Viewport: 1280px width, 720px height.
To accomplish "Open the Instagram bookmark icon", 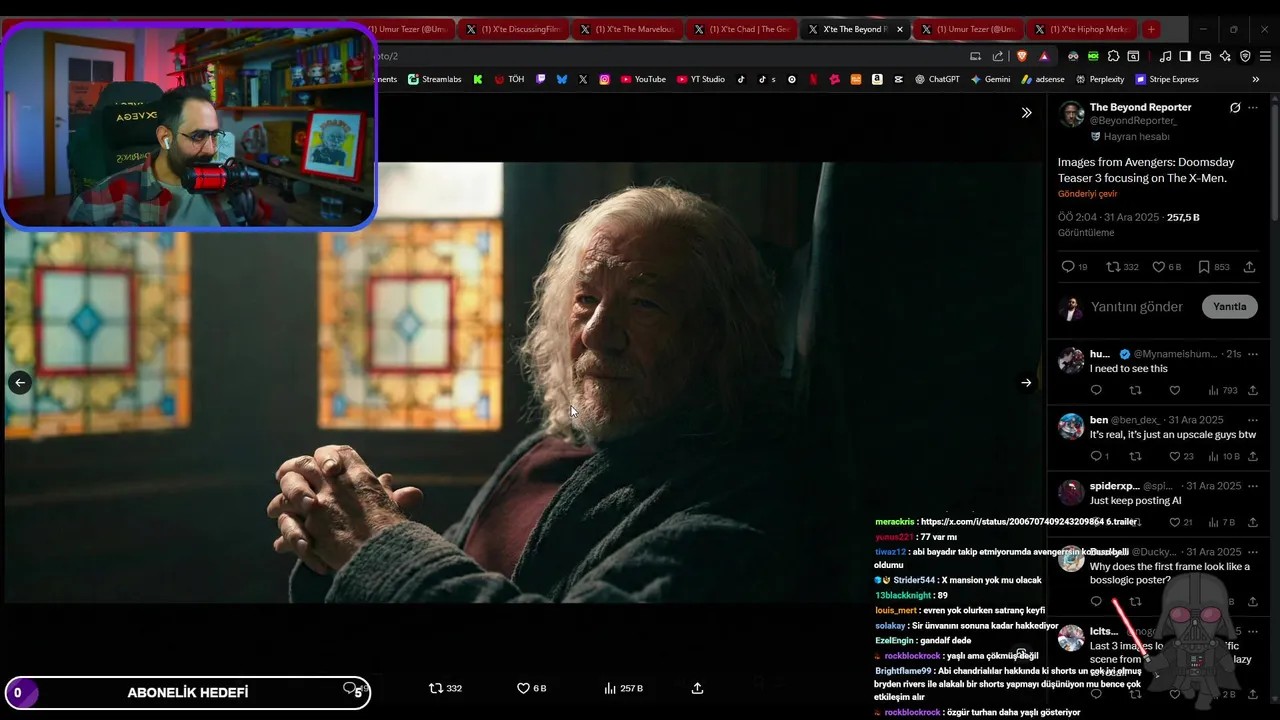I will 605,79.
